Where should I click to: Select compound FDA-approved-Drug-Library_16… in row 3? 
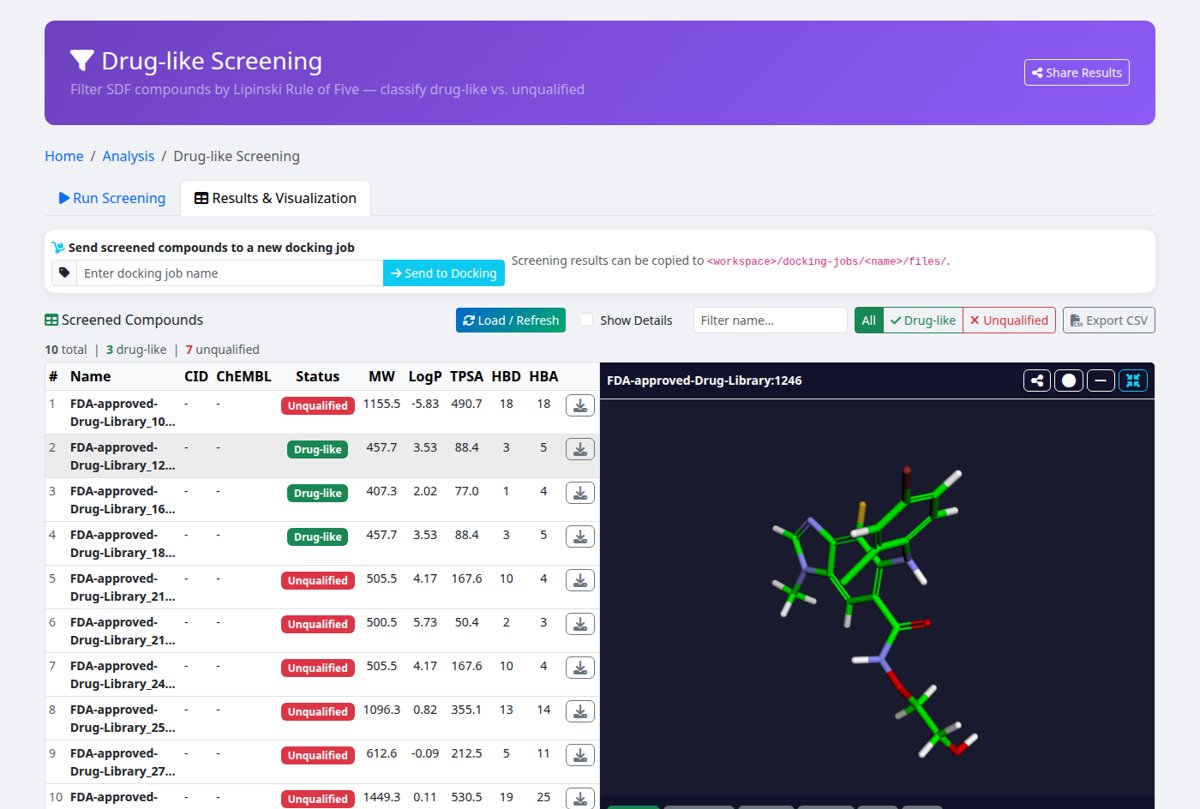[x=122, y=500]
